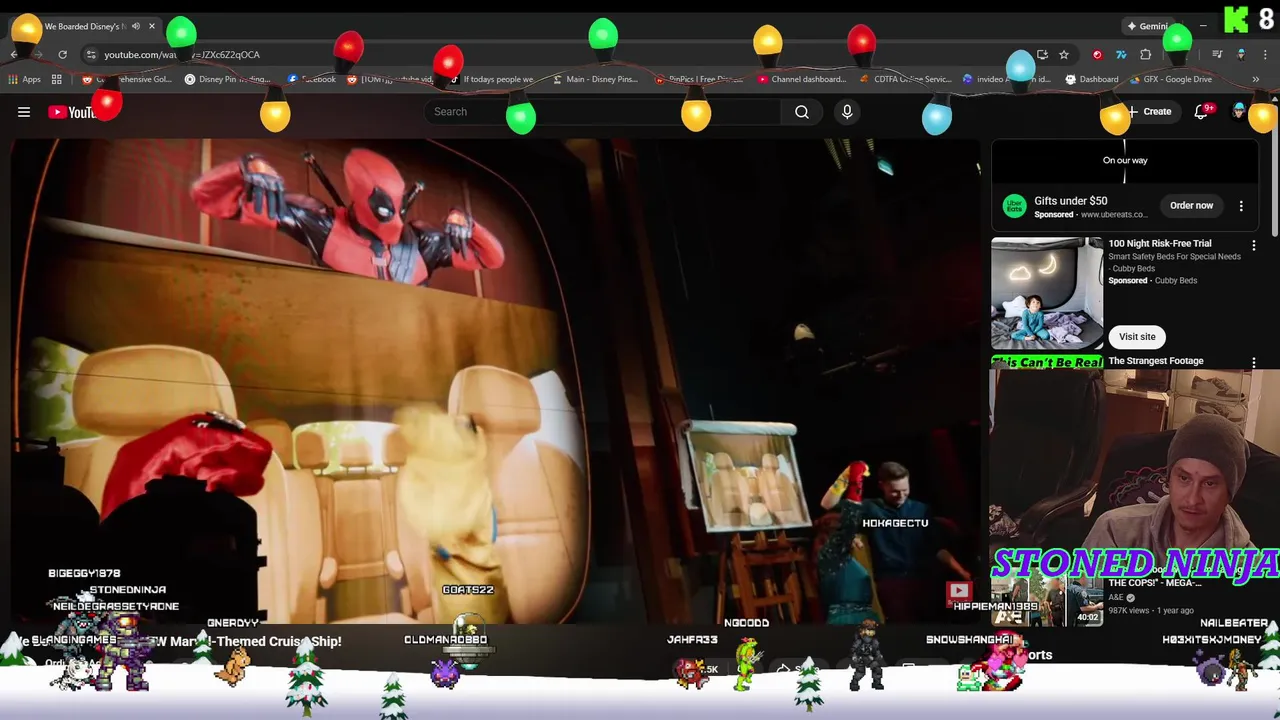This screenshot has height=720, width=1280.
Task: Click '100 Night Risk-Free Trial' ad title
Action: 1159,243
